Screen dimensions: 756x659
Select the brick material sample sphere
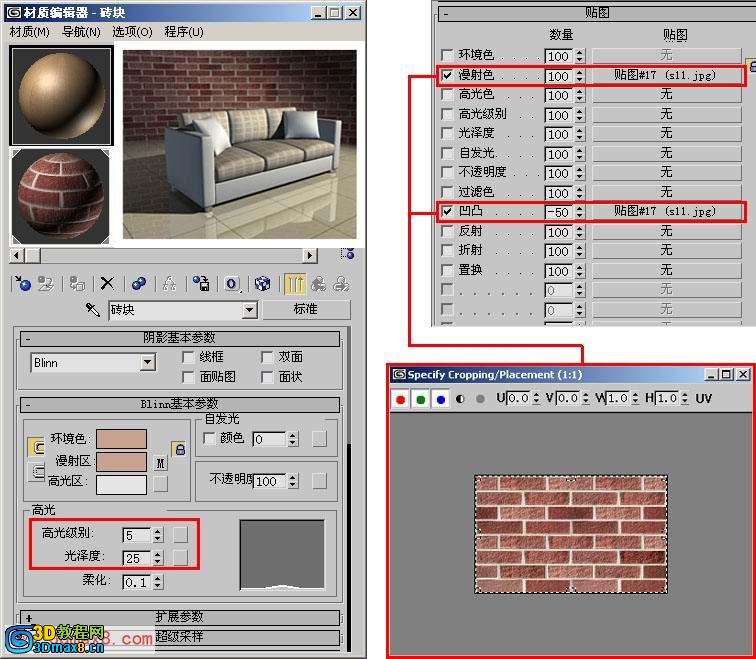pyautogui.click(x=61, y=196)
